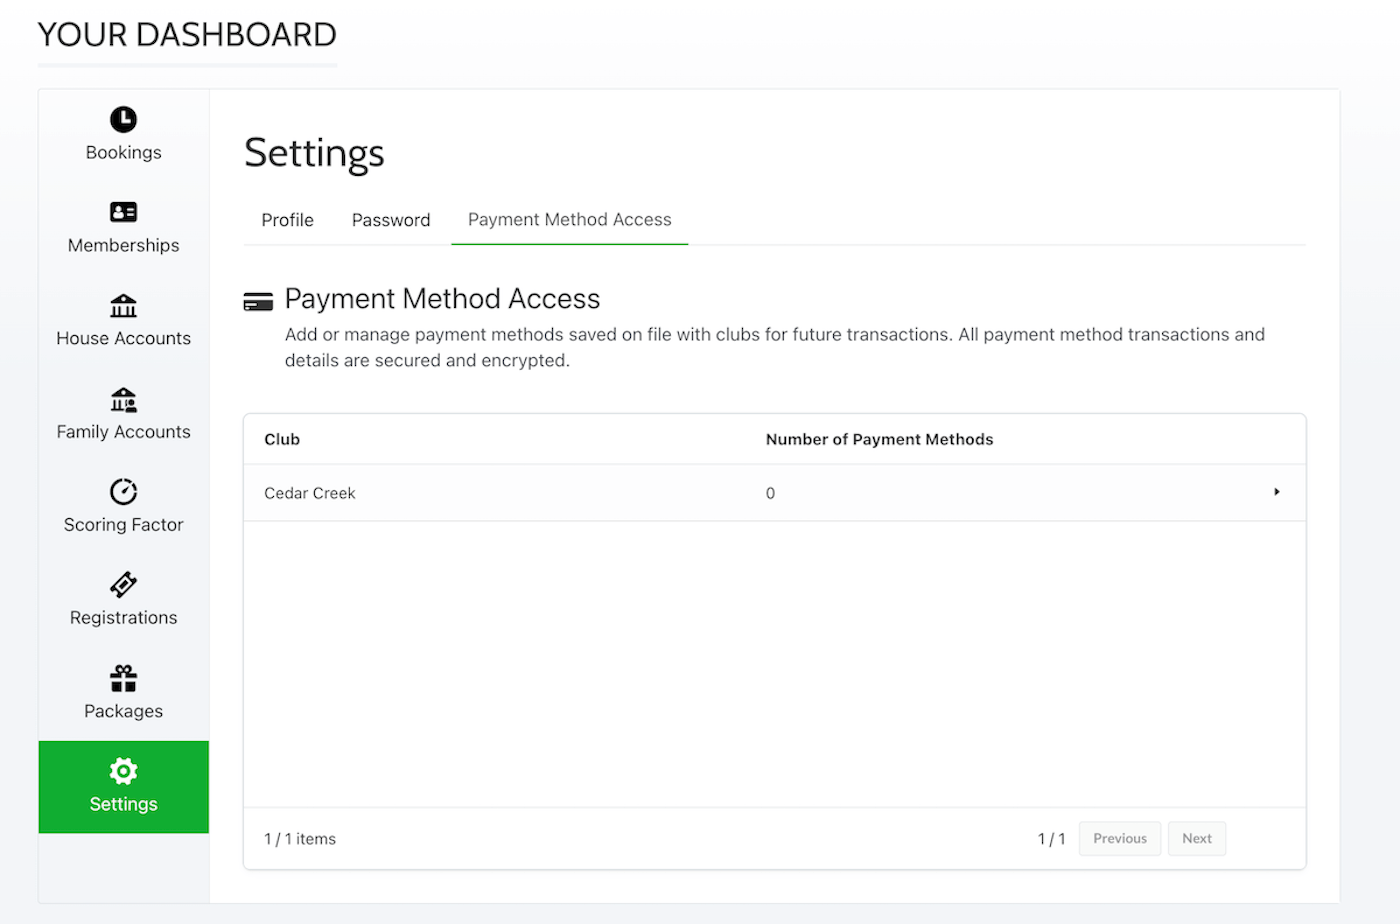The height and width of the screenshot is (924, 1400).
Task: Open the Scoring Factor sidebar label
Action: pyautogui.click(x=124, y=525)
